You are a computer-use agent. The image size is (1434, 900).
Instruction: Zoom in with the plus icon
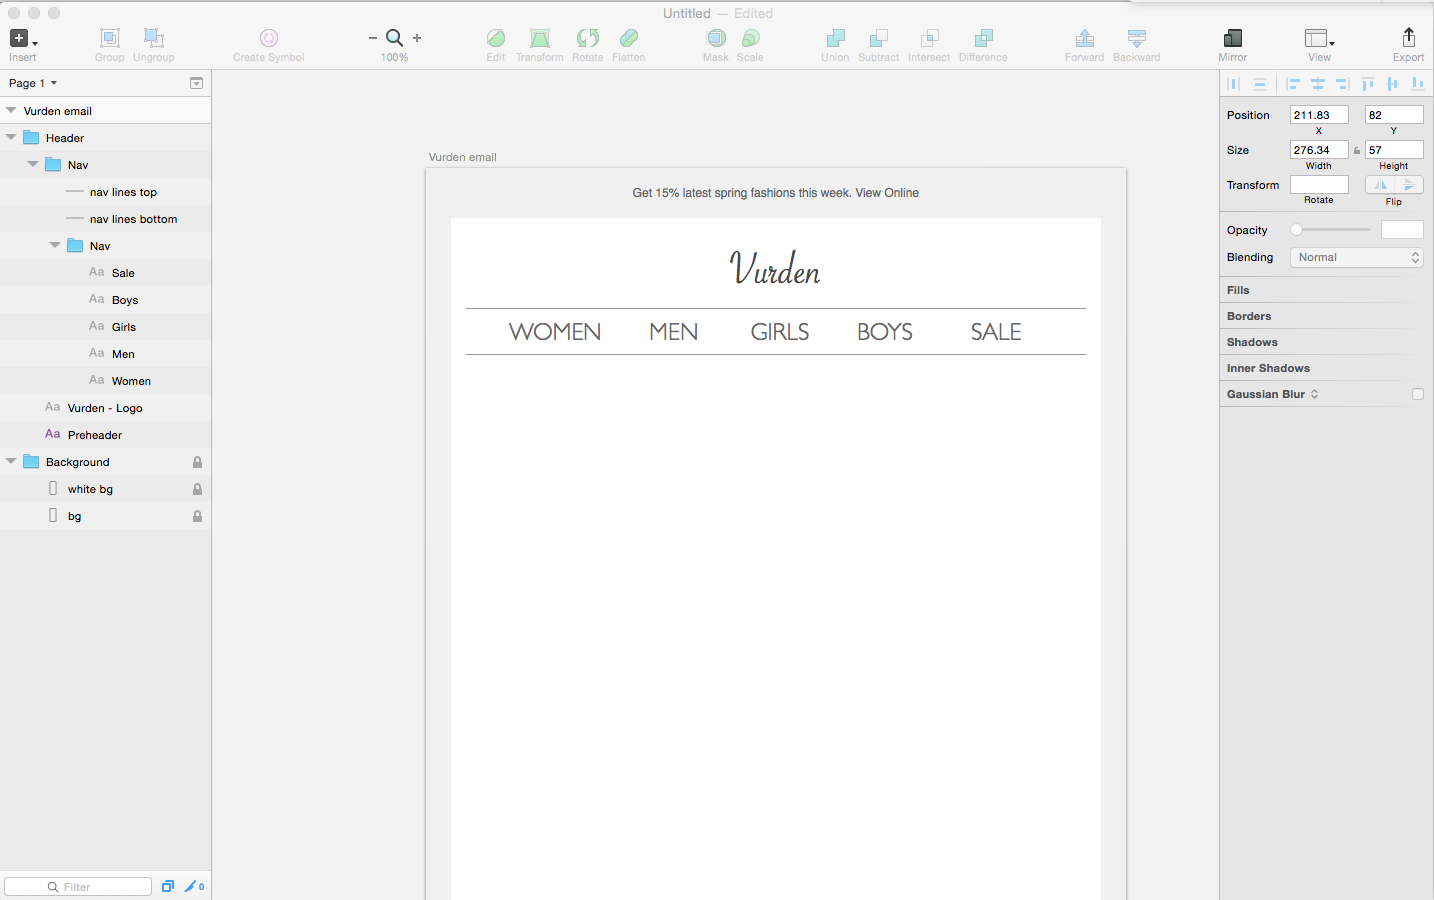click(x=417, y=38)
